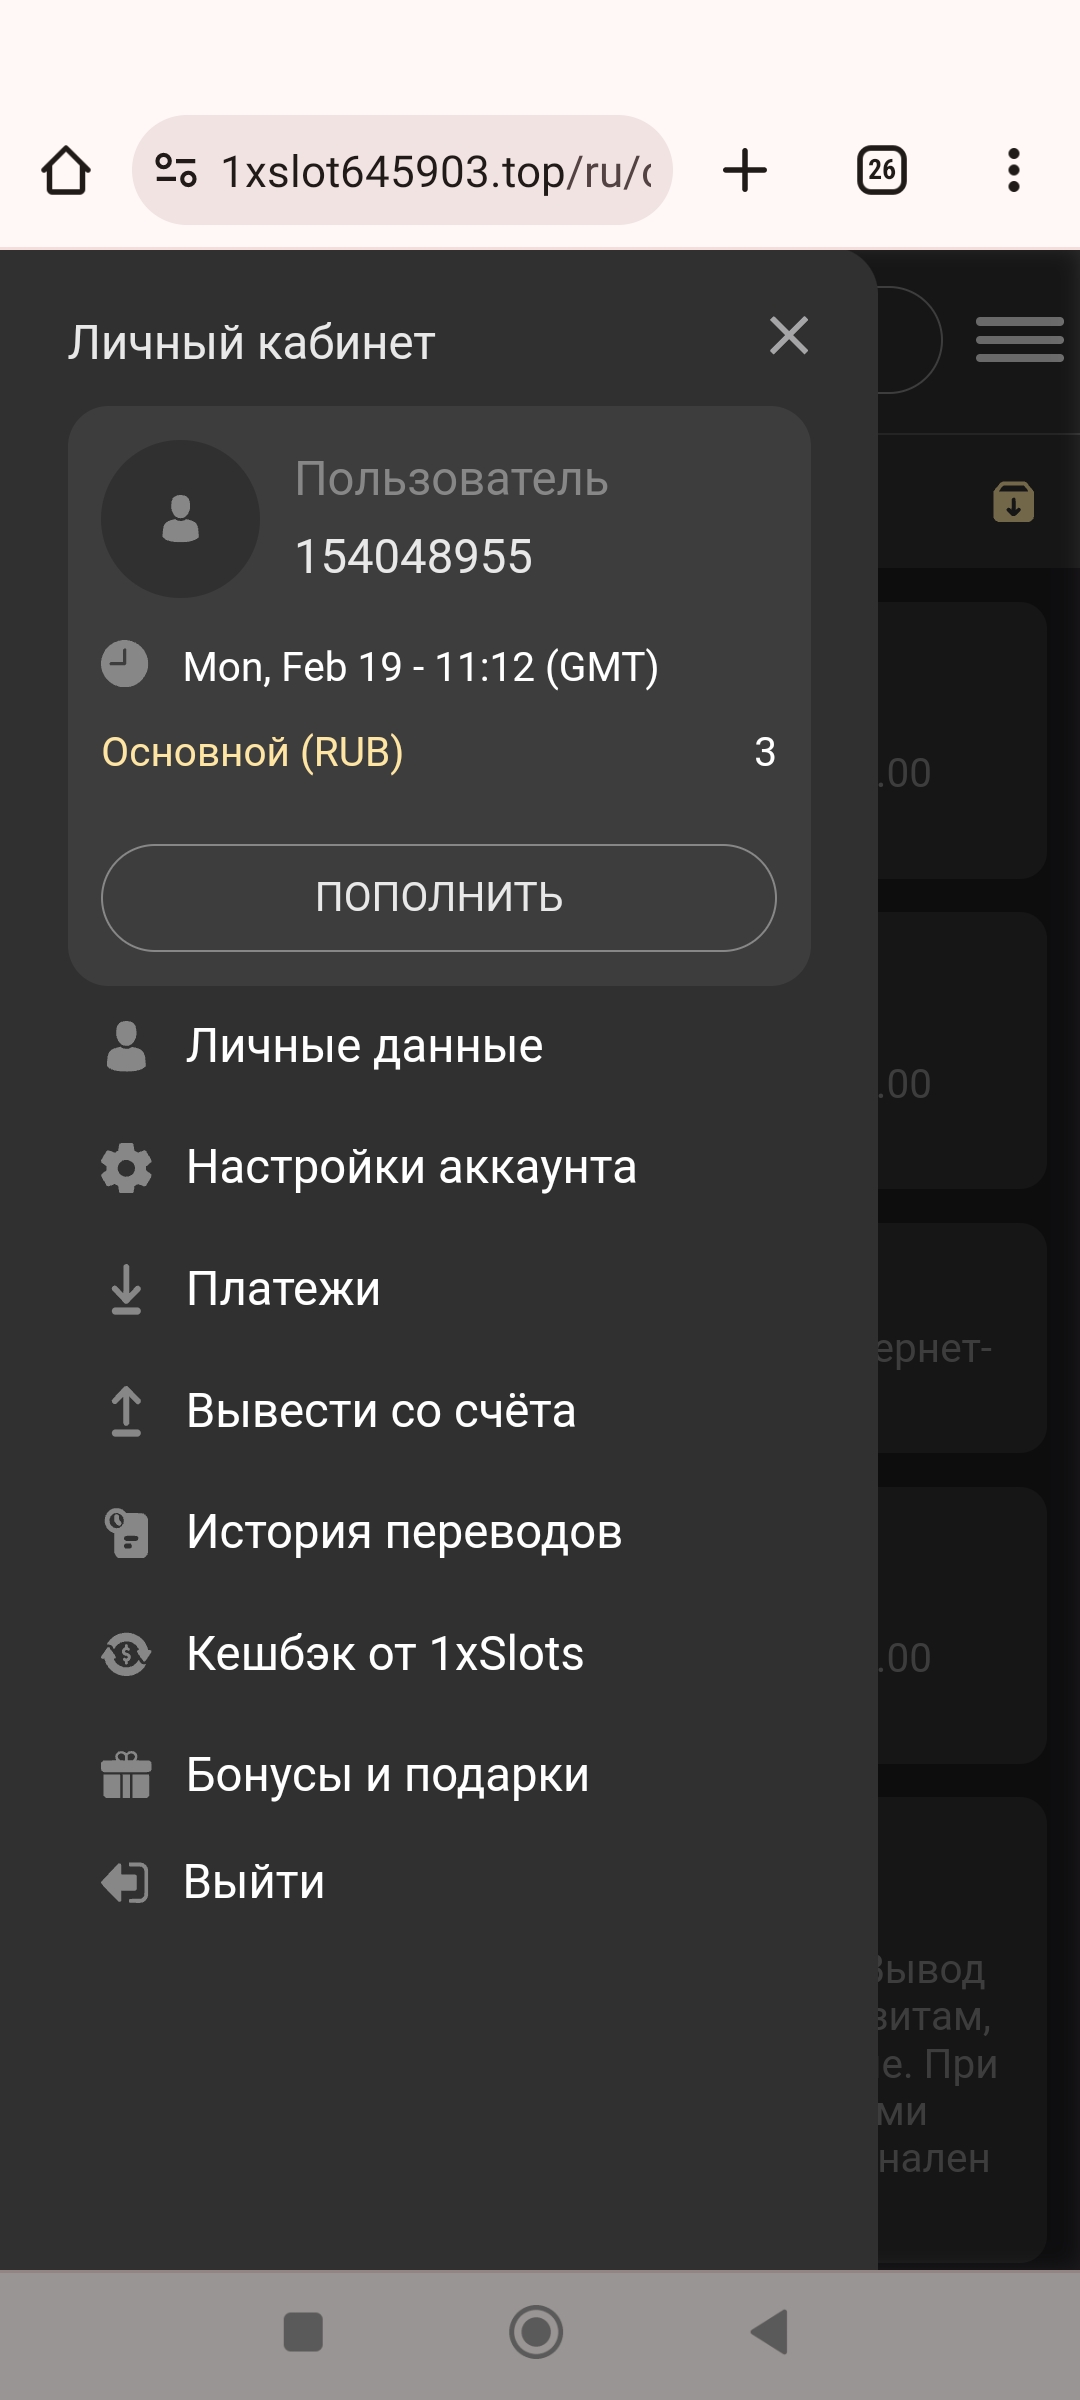Image resolution: width=1080 pixels, height=2400 pixels.
Task: Open Кешбэк от 1xSlots
Action: [385, 1654]
